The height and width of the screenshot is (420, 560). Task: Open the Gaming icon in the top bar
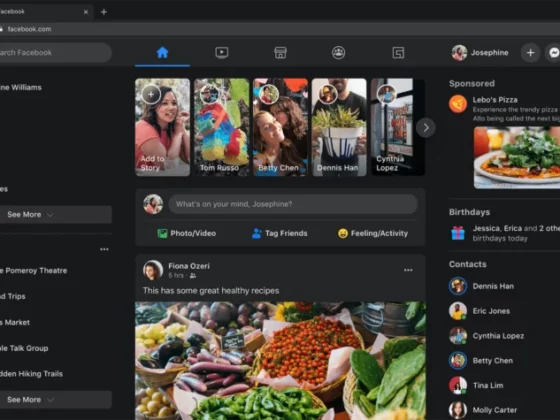pos(398,53)
